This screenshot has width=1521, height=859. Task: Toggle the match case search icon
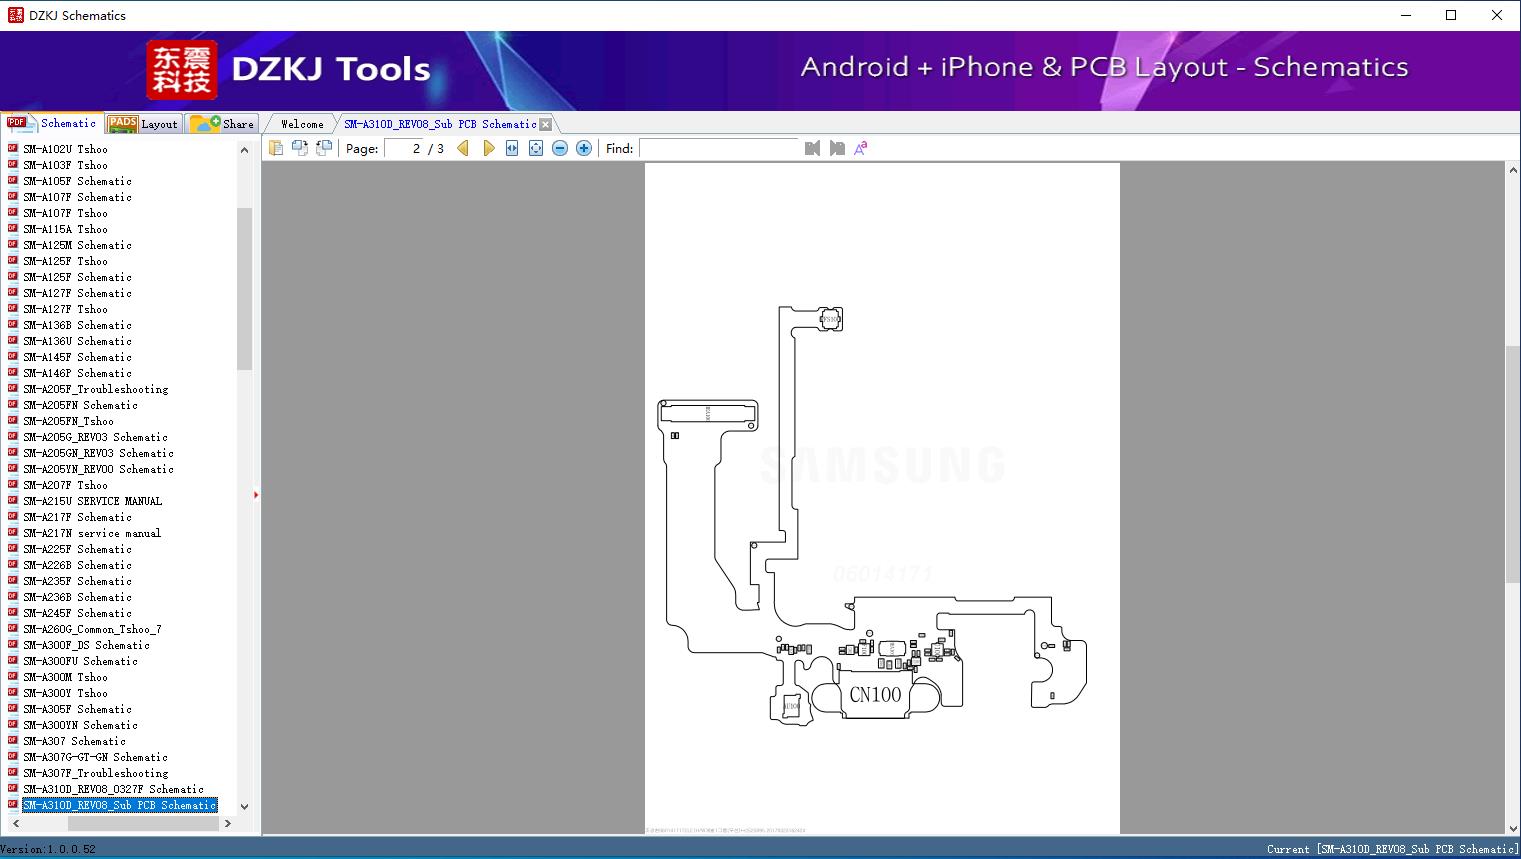pos(861,148)
